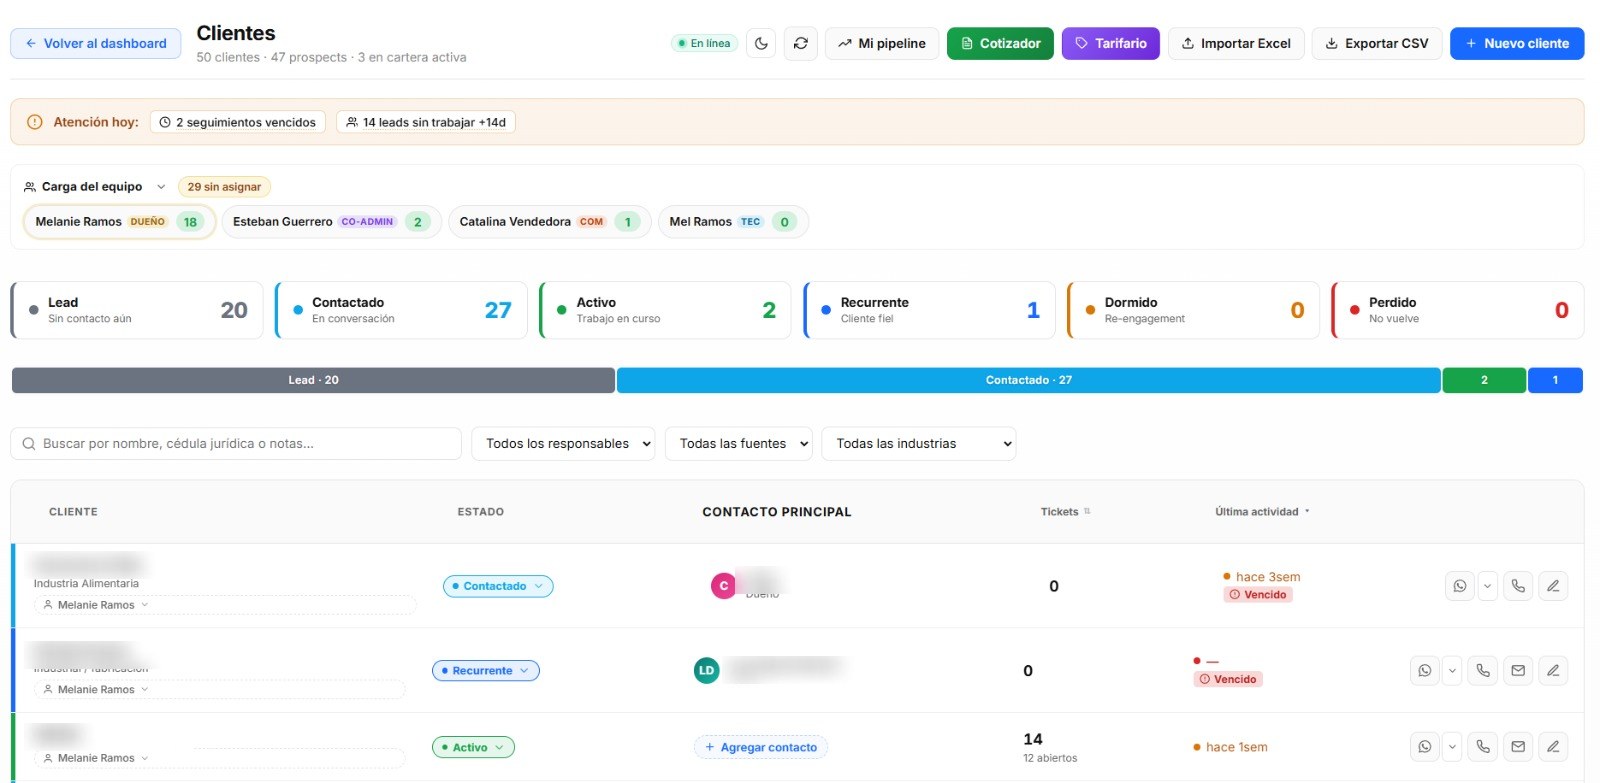1600x783 pixels.
Task: Call the Contactado row client
Action: tap(1518, 586)
